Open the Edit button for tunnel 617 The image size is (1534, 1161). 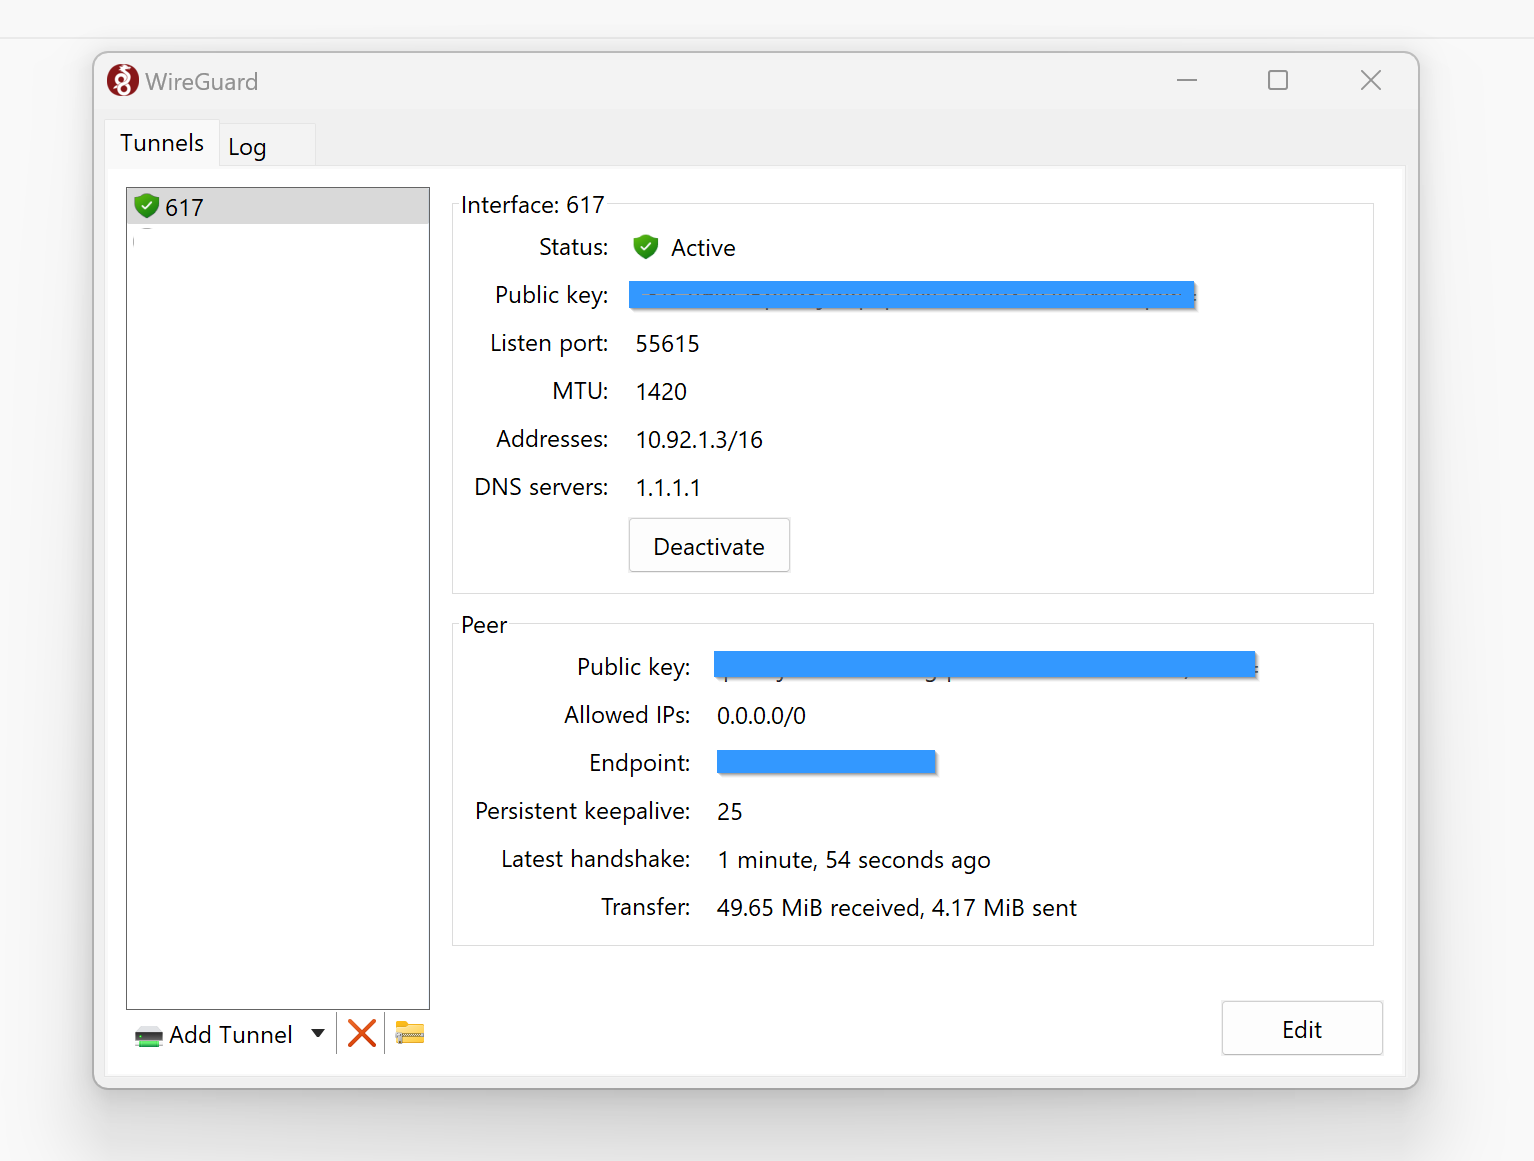1301,1028
